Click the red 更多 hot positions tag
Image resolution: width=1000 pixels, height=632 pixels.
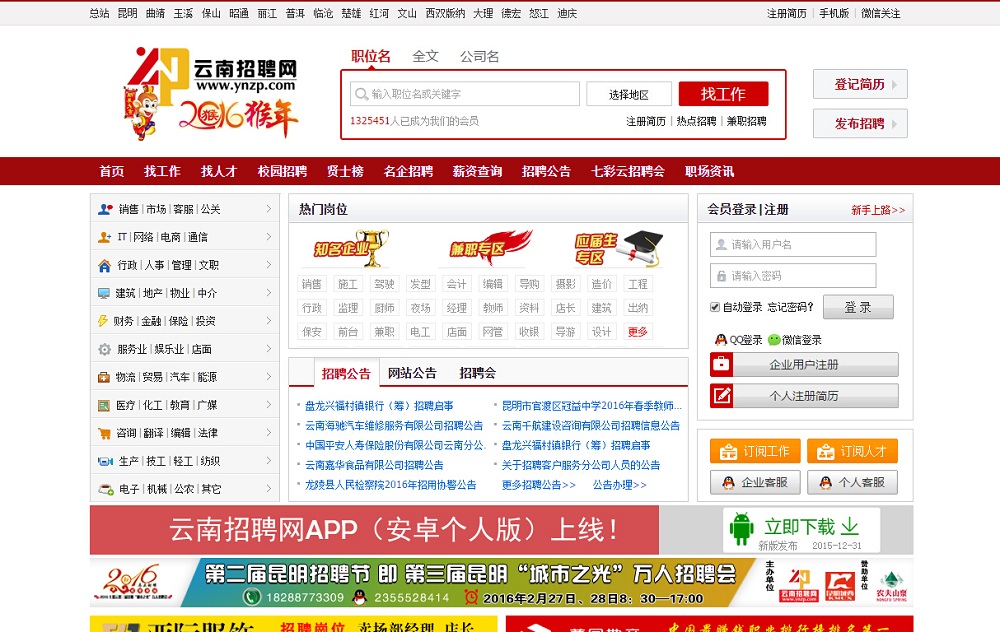click(x=638, y=332)
